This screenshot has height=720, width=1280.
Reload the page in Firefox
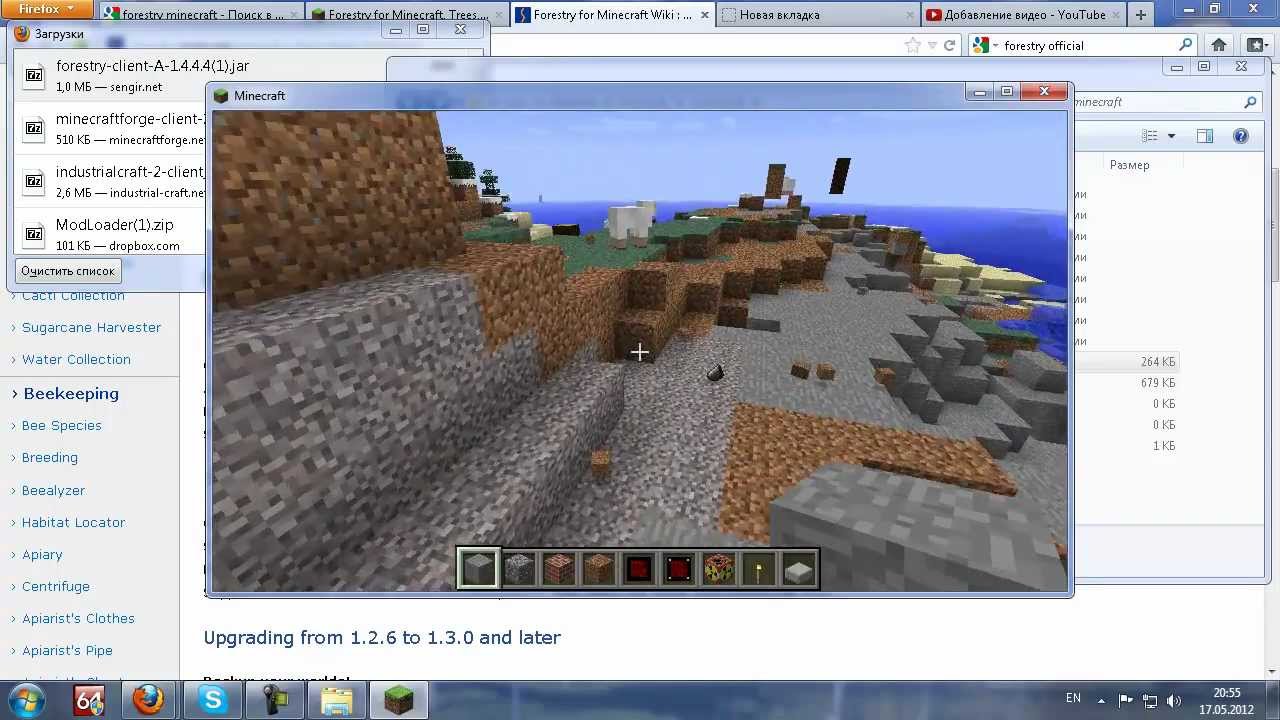coord(949,45)
